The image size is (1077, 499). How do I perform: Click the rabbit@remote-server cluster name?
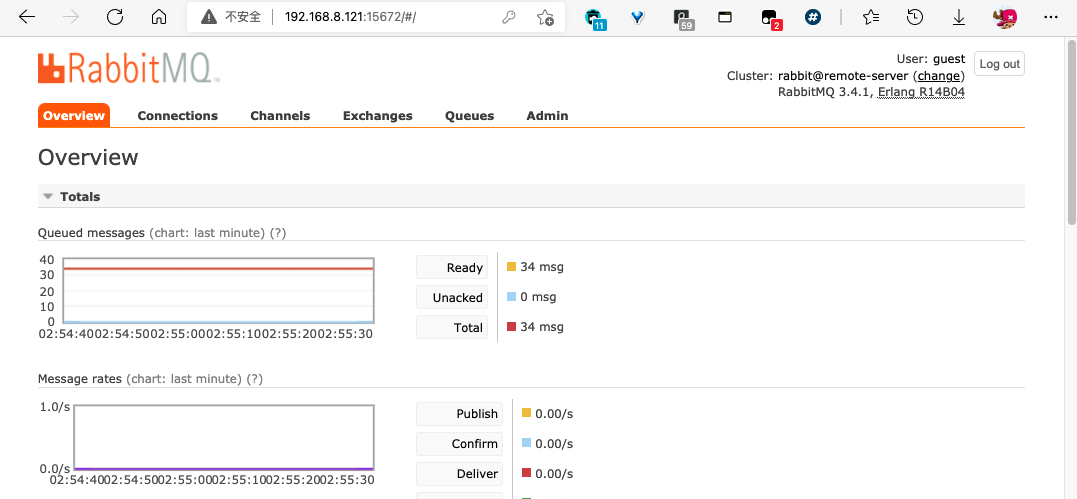843,76
